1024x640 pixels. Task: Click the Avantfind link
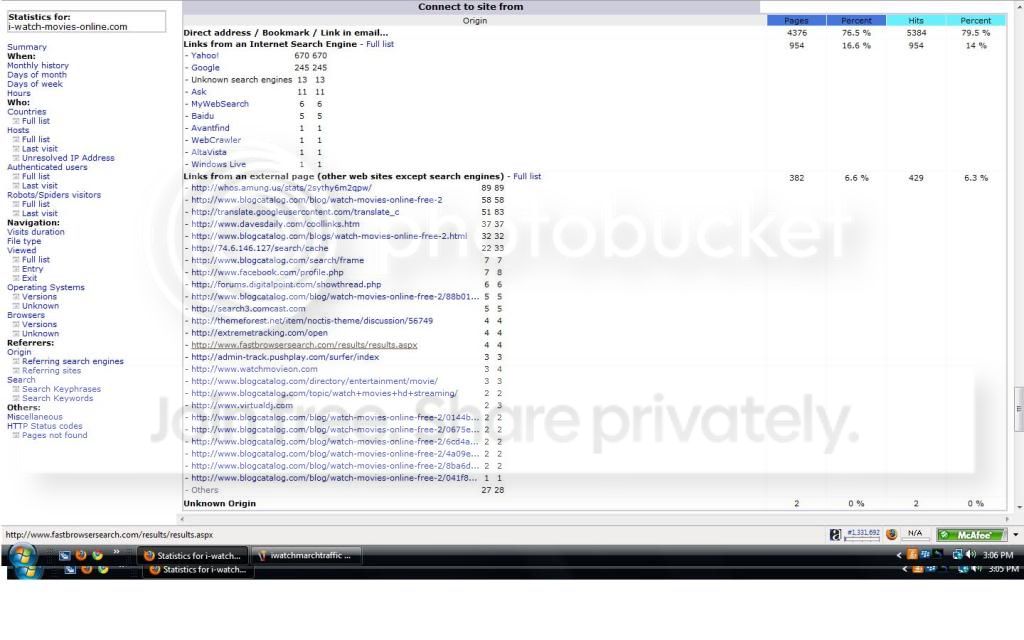click(x=210, y=128)
